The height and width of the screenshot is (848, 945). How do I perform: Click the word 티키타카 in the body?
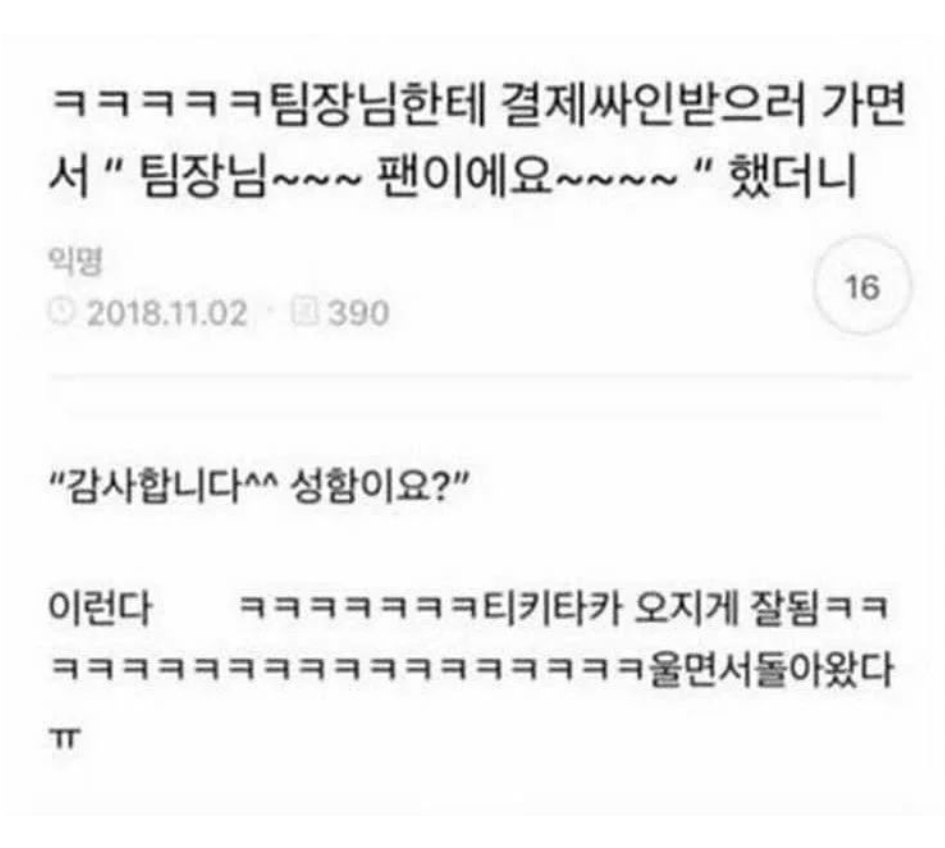551,607
